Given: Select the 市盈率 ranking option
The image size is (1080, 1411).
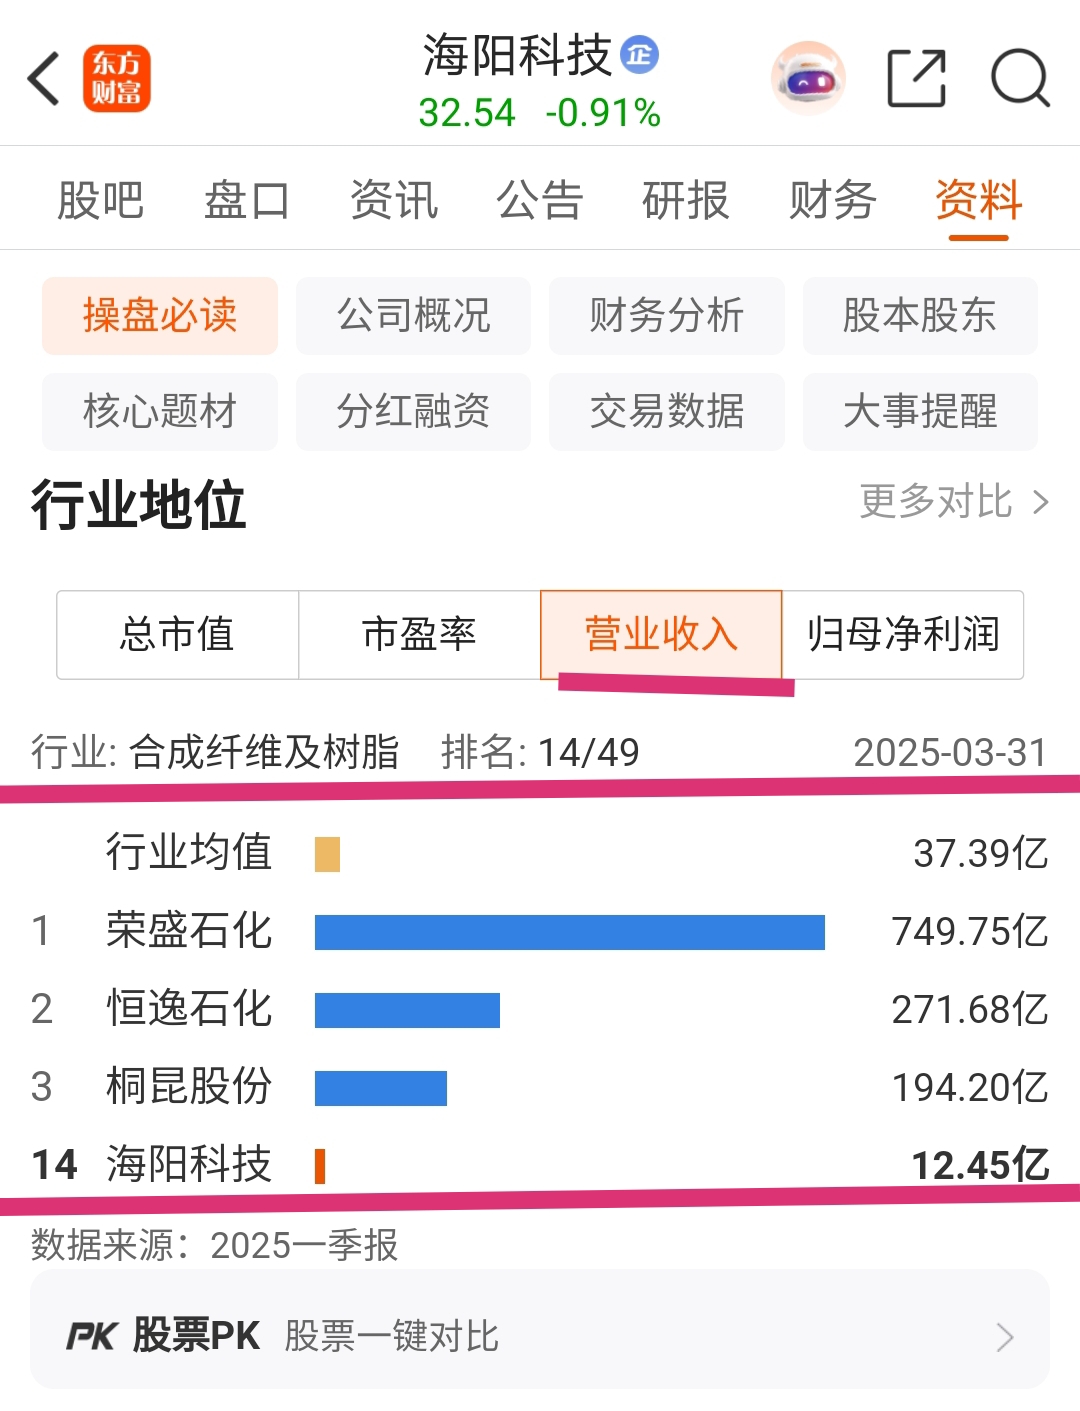Looking at the screenshot, I should point(420,635).
